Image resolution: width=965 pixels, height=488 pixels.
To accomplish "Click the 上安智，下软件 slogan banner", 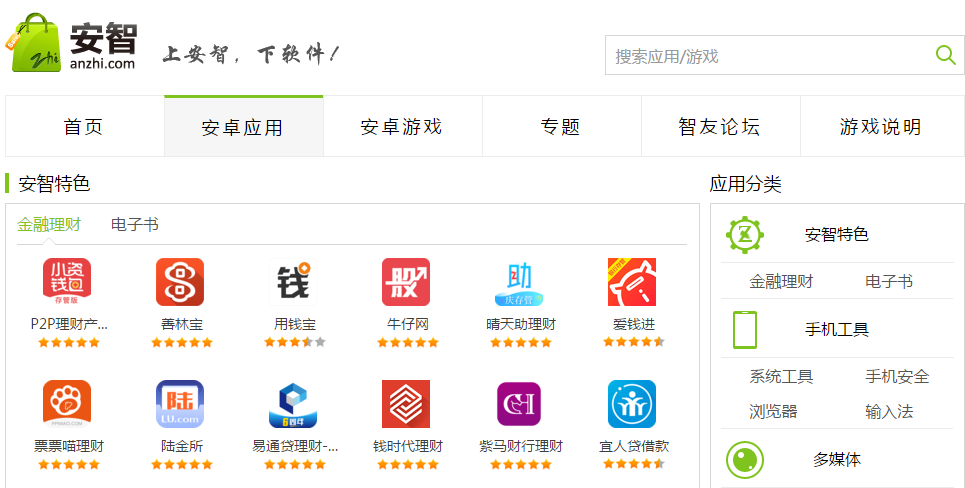I will (250, 55).
